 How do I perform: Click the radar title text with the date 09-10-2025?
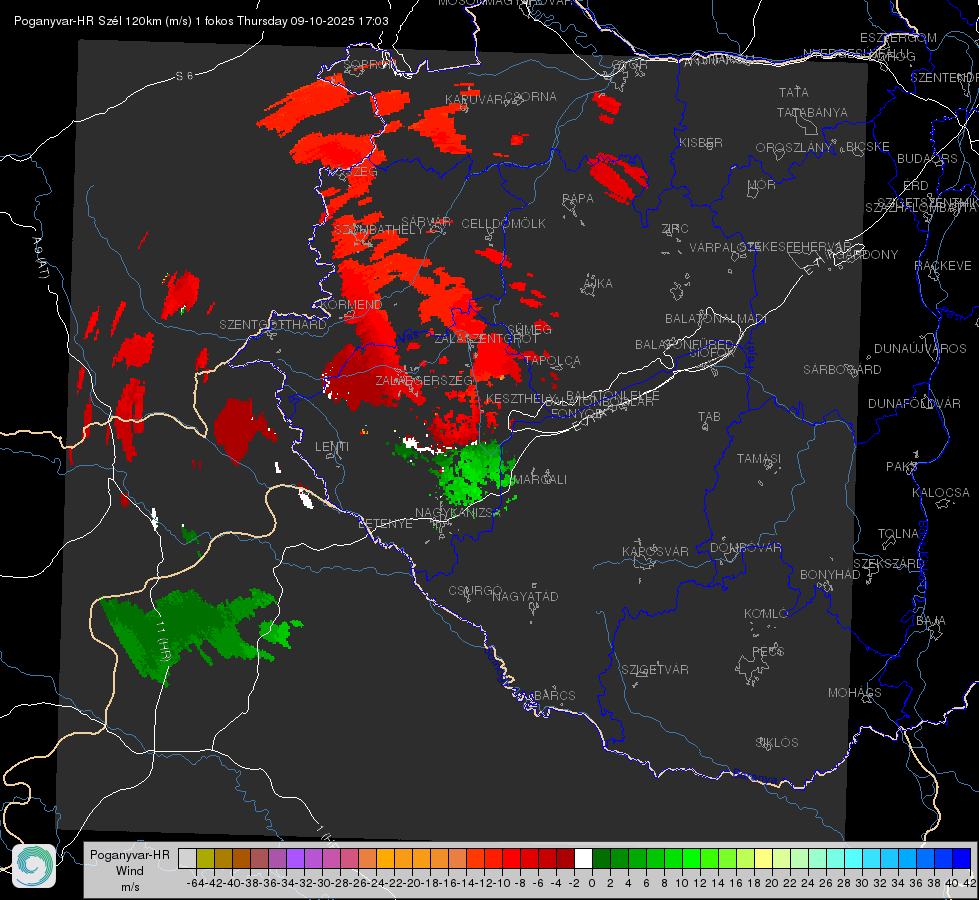[x=201, y=21]
